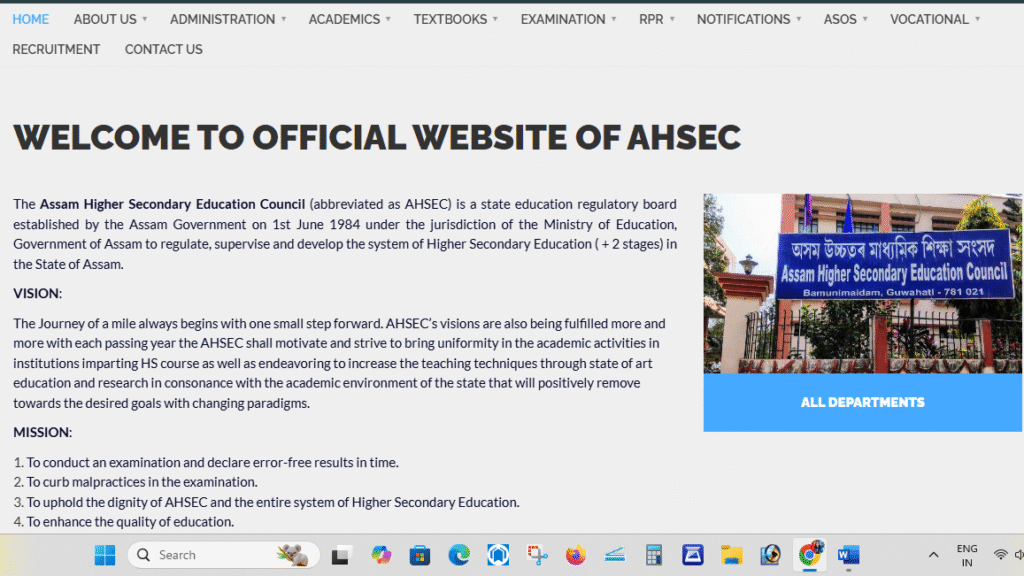This screenshot has width=1024, height=576.
Task: Expand the ACADEMICS dropdown menu
Action: [x=349, y=20]
